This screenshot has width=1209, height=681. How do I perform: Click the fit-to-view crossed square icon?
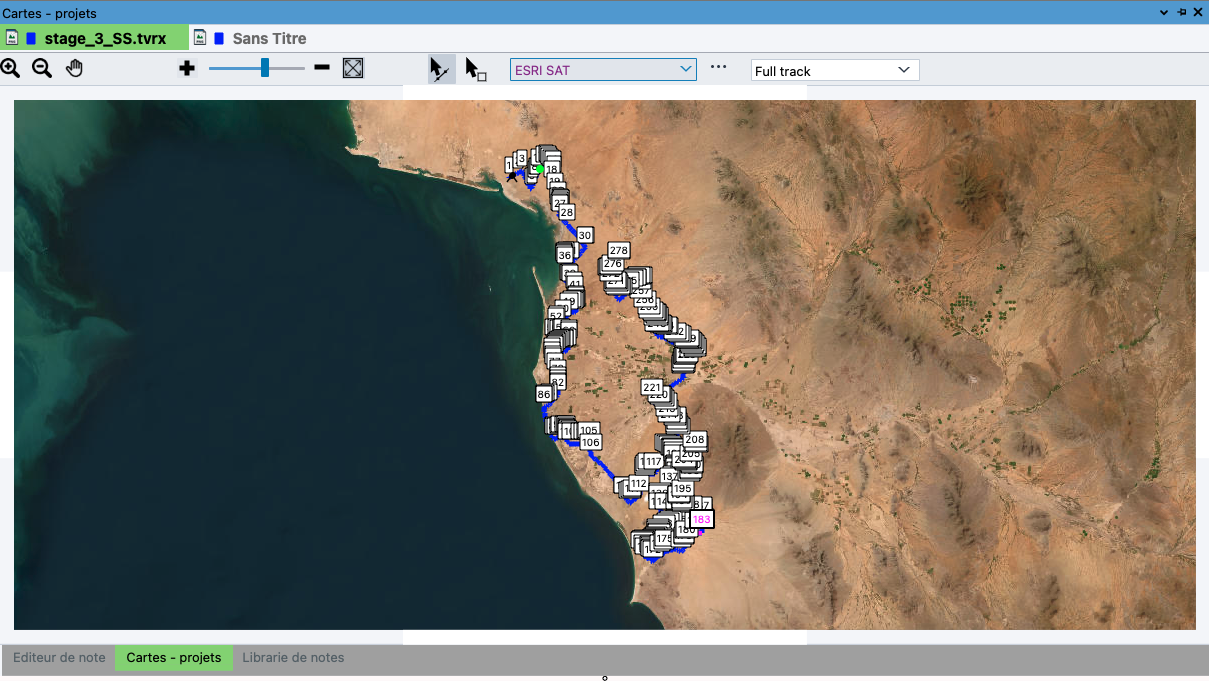pos(353,68)
